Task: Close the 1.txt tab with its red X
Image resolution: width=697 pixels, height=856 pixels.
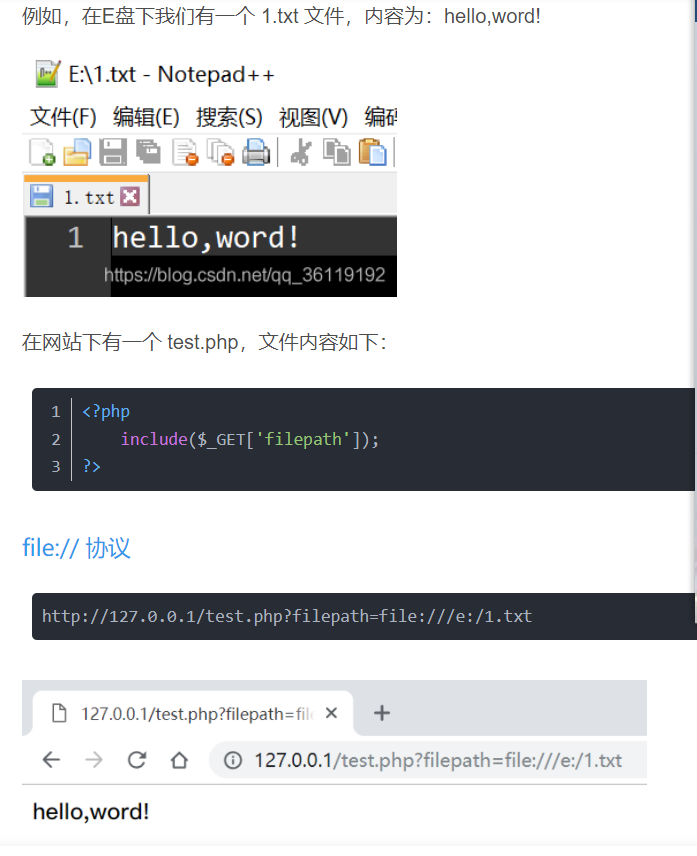Action: (x=130, y=197)
